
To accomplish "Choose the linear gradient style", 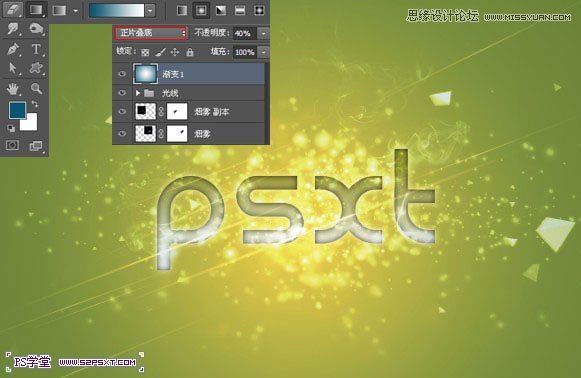I will click(x=182, y=10).
